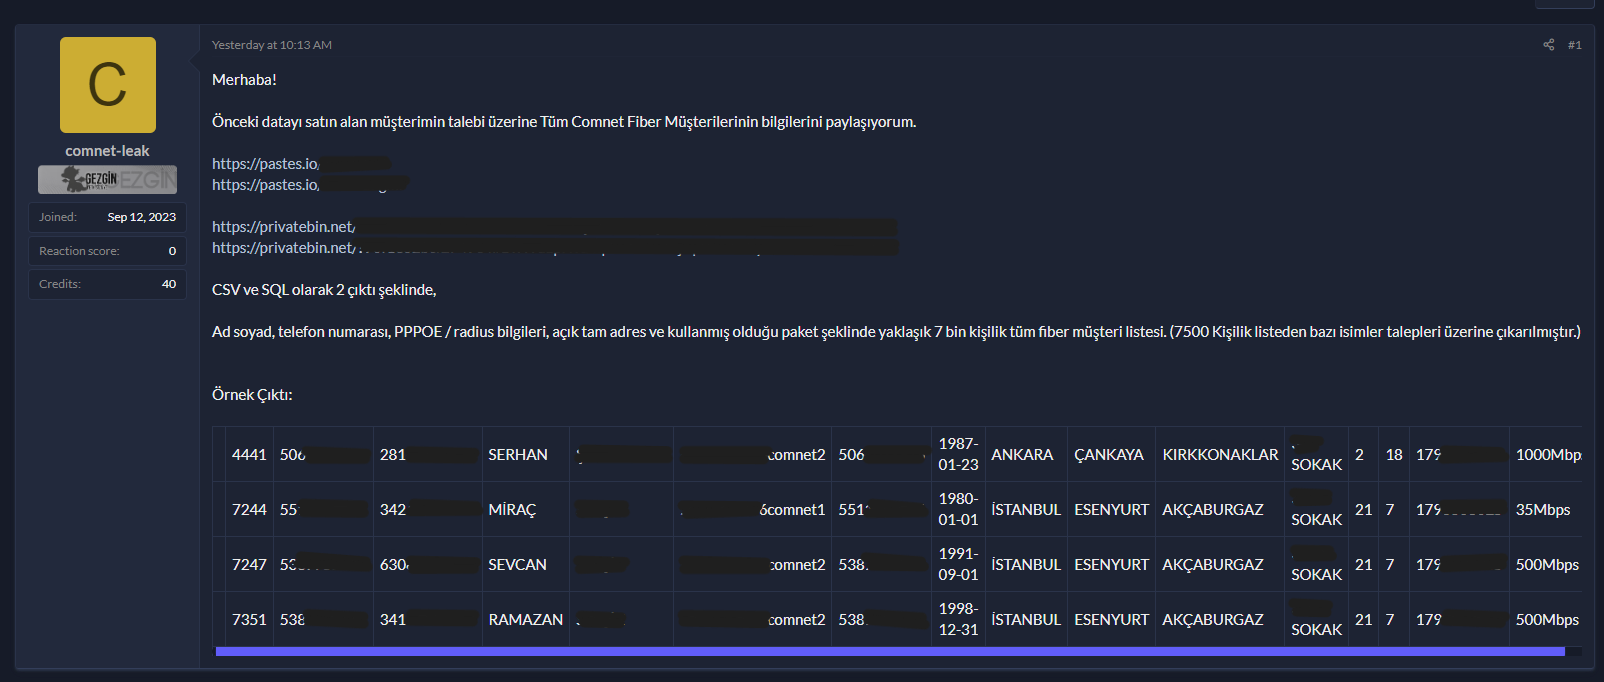1604x682 pixels.
Task: Click the Joined date "Sep 12, 2023"
Action: 141,217
